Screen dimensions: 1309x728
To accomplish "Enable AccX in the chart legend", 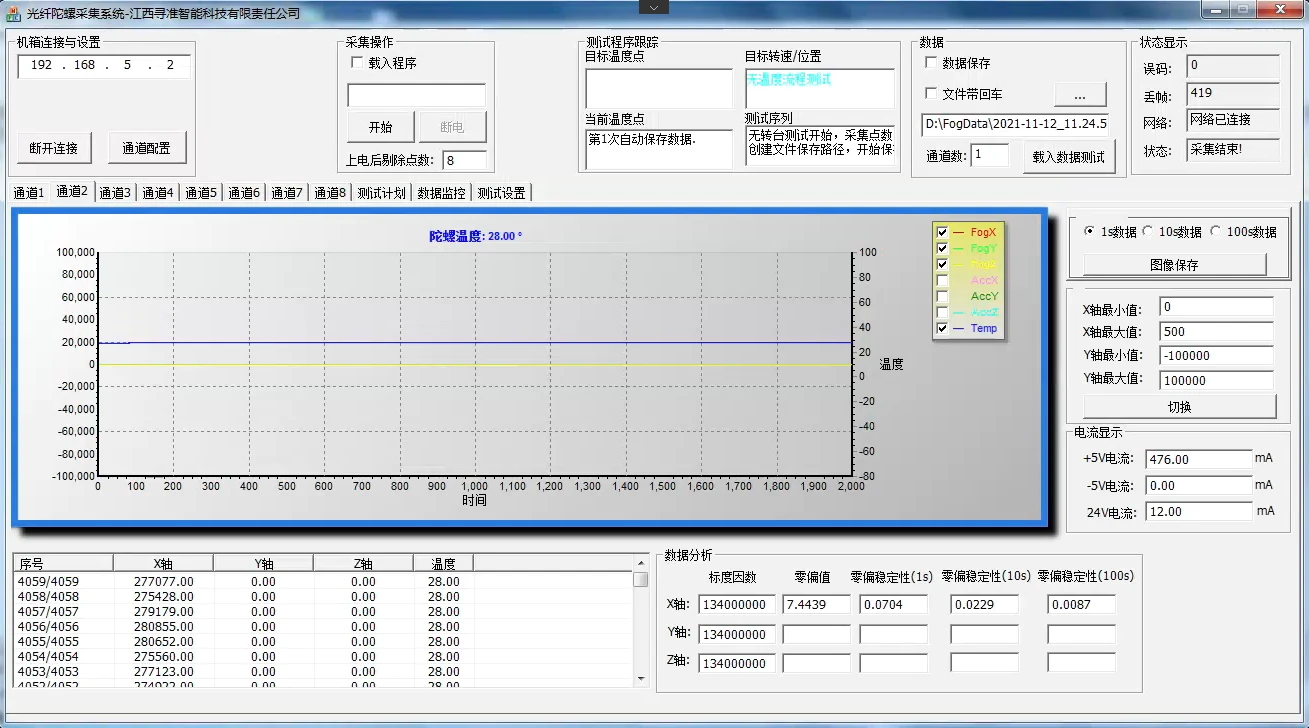I will 942,280.
